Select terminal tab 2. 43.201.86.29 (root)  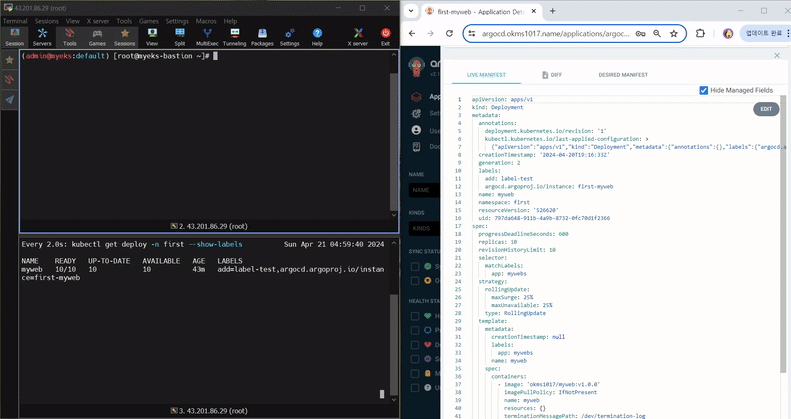[x=209, y=226]
